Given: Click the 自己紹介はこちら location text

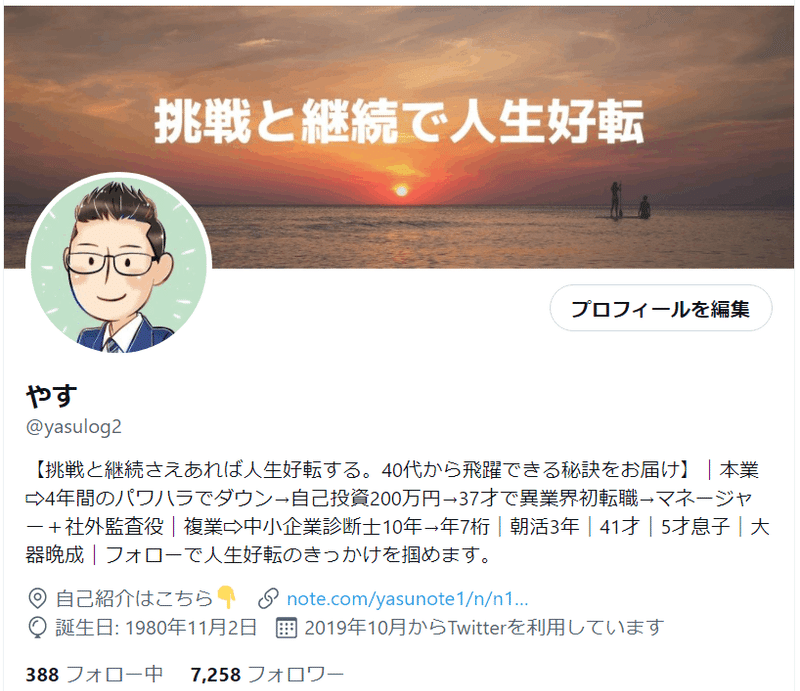Looking at the screenshot, I should coord(134,599).
